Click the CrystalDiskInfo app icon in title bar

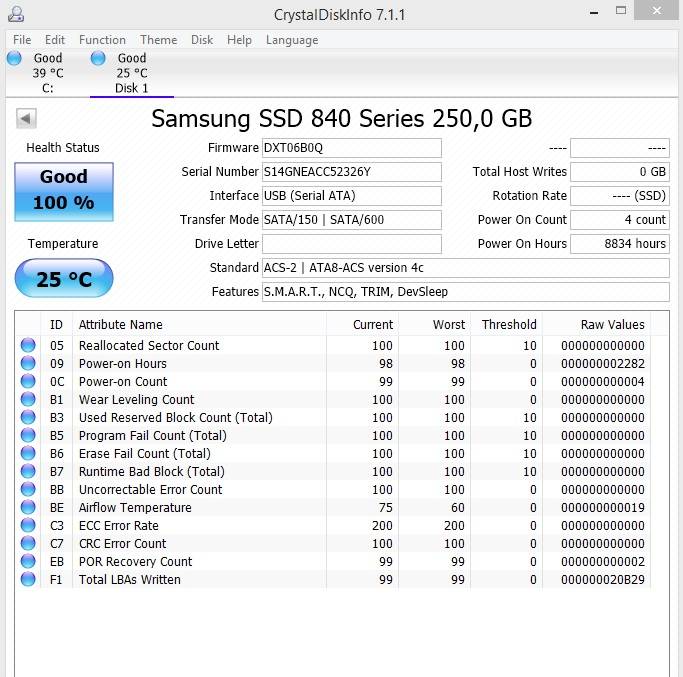tap(15, 14)
